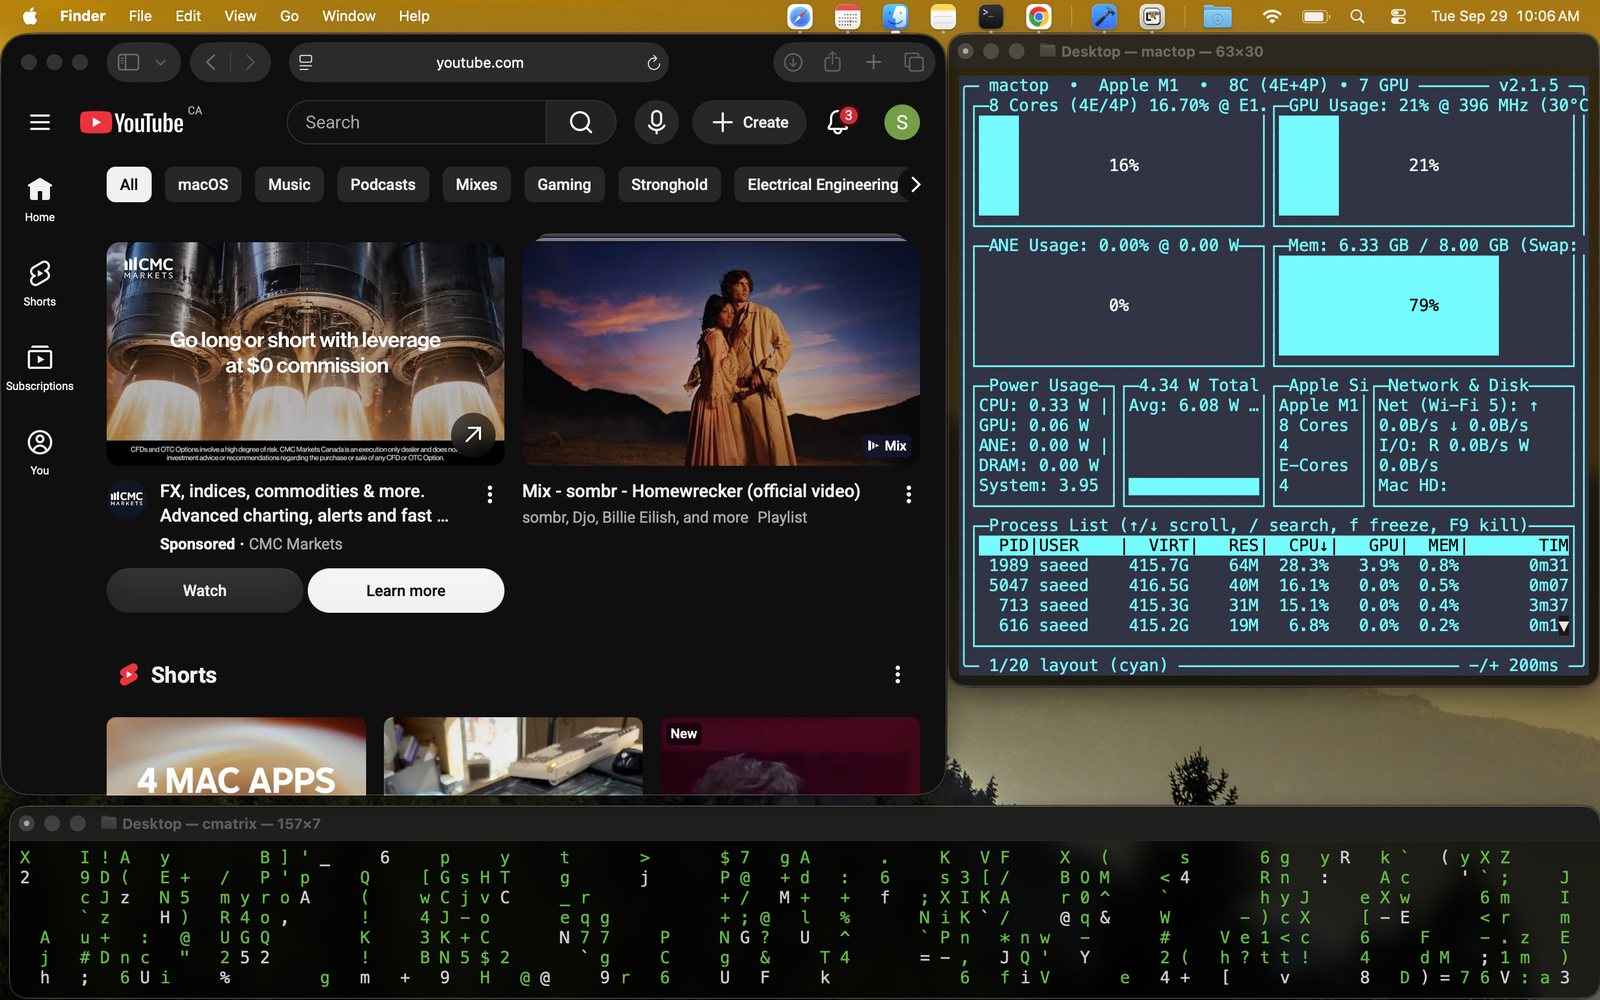Viewport: 1600px width, 1000px height.
Task: Open the 4 MAC APPS short thumbnail
Action: tap(236, 756)
